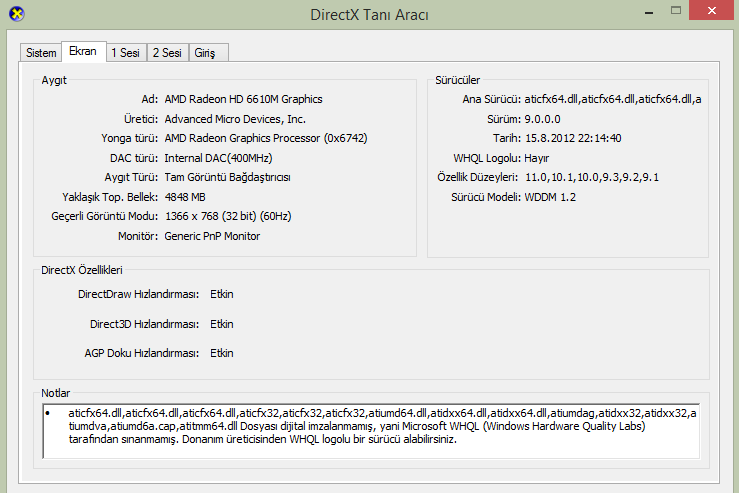Click the DAC türü label
The width and height of the screenshot is (739, 493).
click(134, 158)
